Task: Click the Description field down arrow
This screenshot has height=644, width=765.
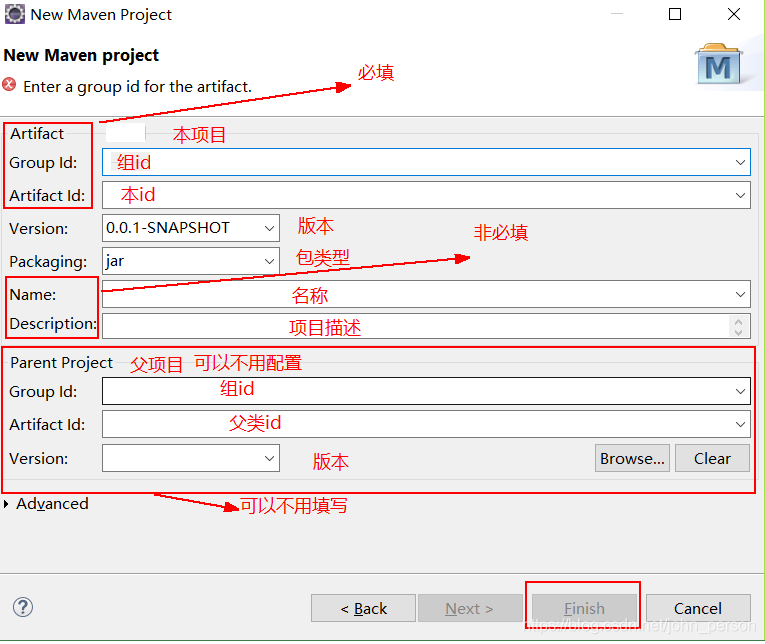Action: click(738, 332)
